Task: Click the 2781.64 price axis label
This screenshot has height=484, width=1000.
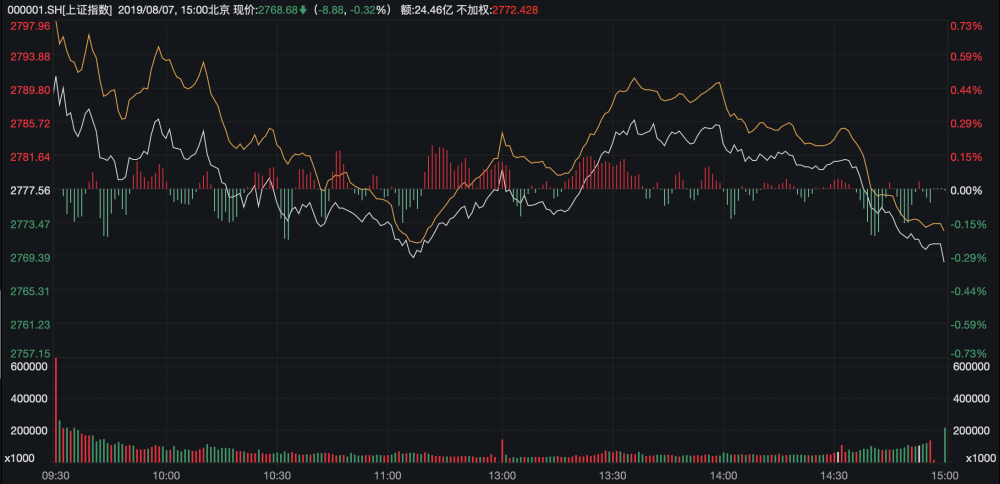Action: (31, 157)
